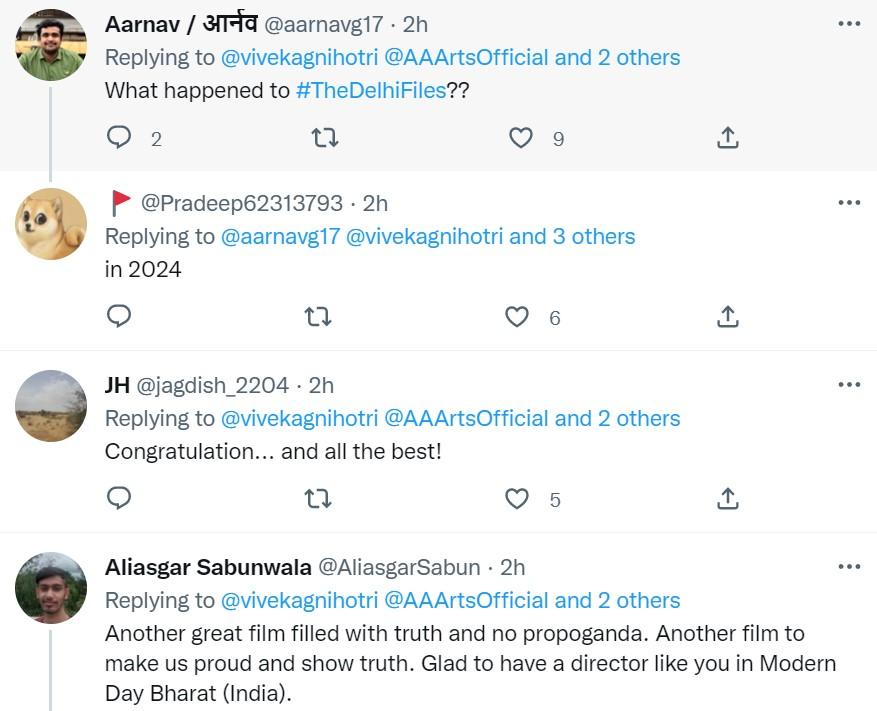
Task: Click the reply icon on Pradeep's reply
Action: tap(119, 317)
